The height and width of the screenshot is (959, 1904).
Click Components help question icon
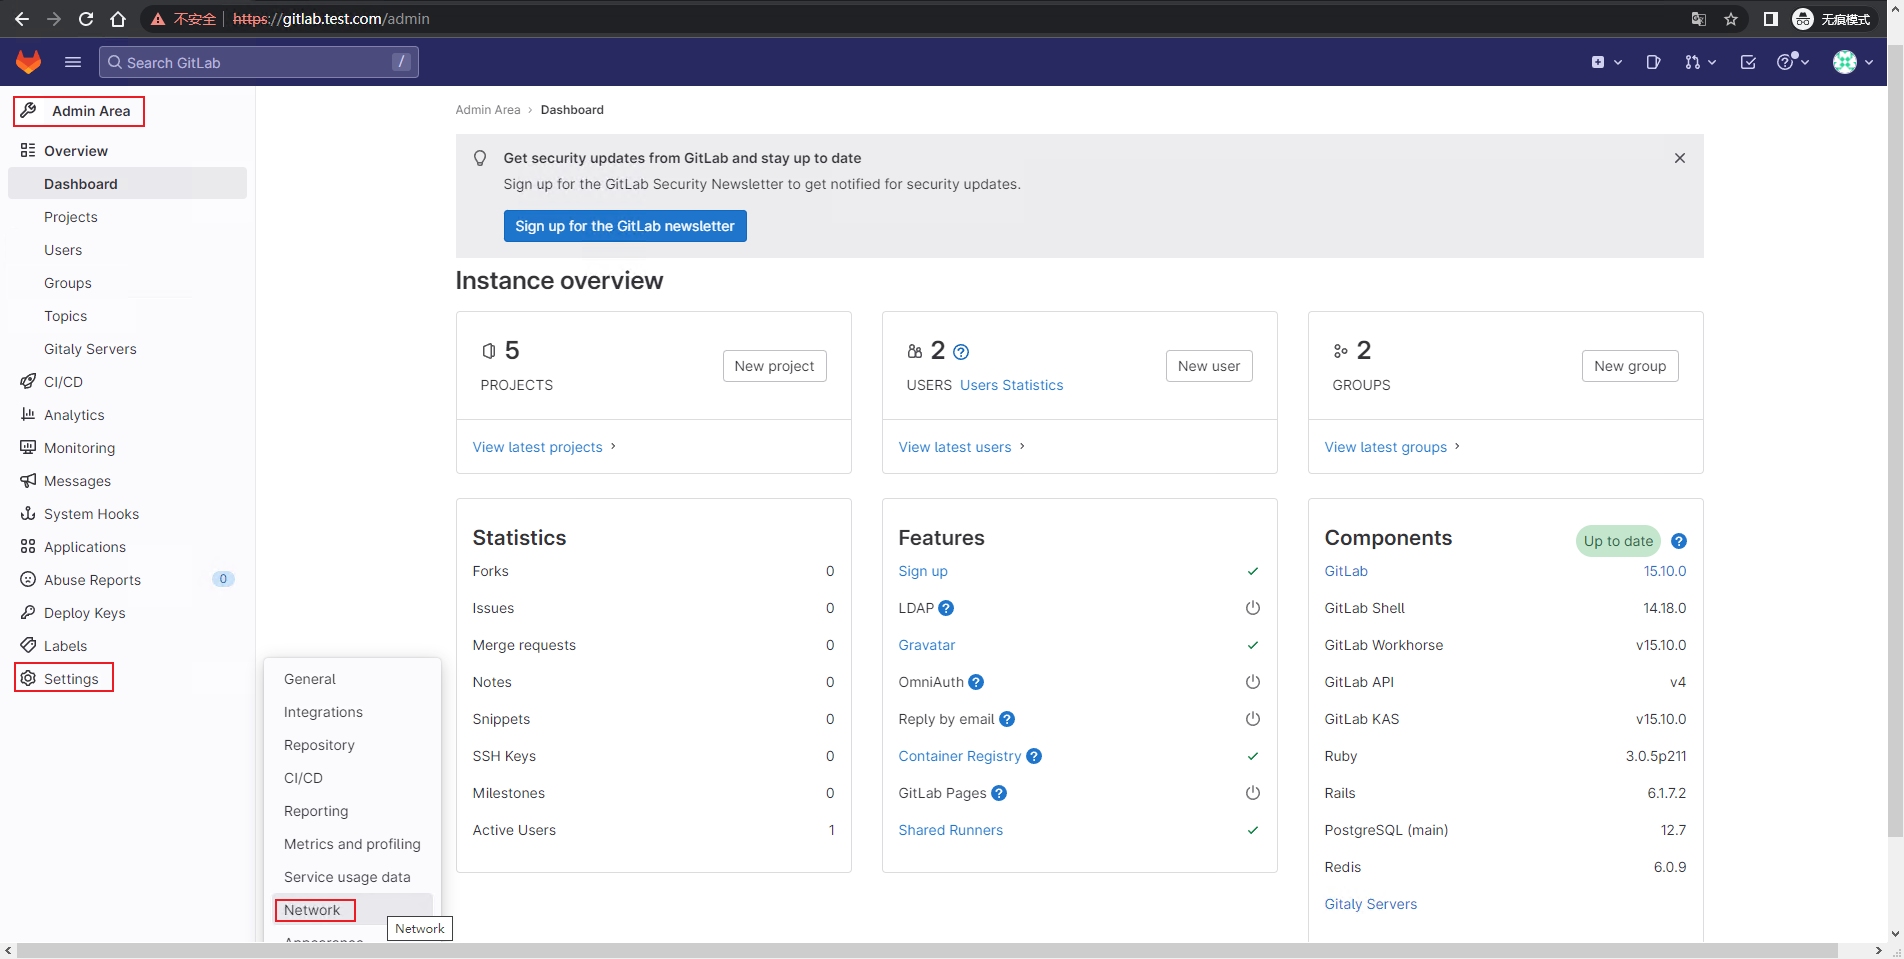coord(1679,541)
